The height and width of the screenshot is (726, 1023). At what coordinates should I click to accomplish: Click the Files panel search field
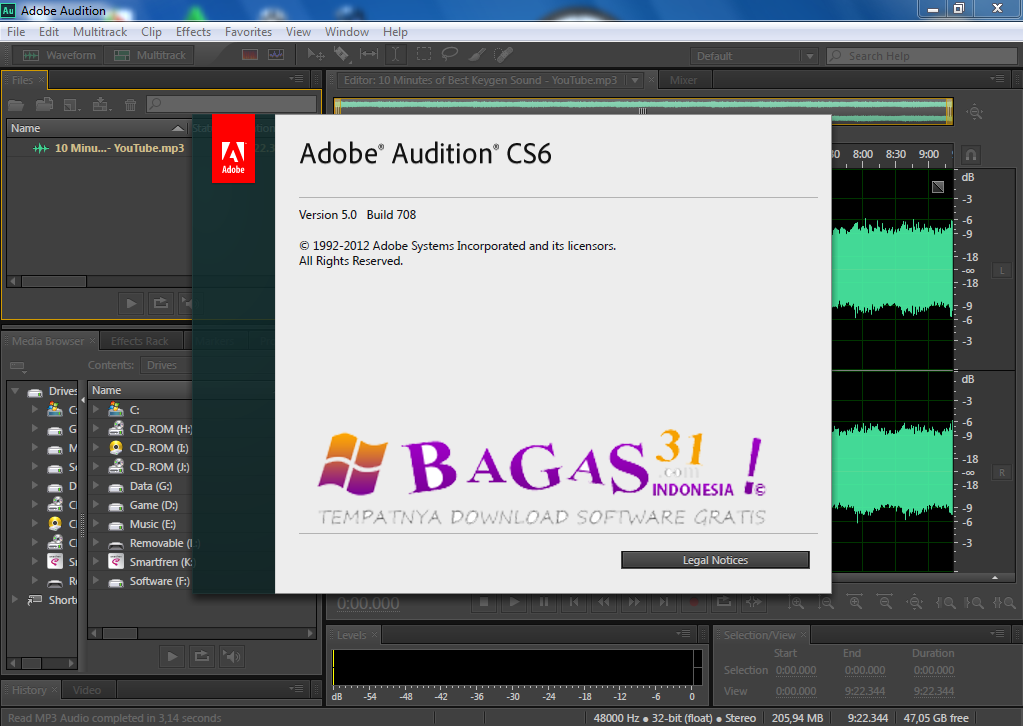tap(231, 104)
